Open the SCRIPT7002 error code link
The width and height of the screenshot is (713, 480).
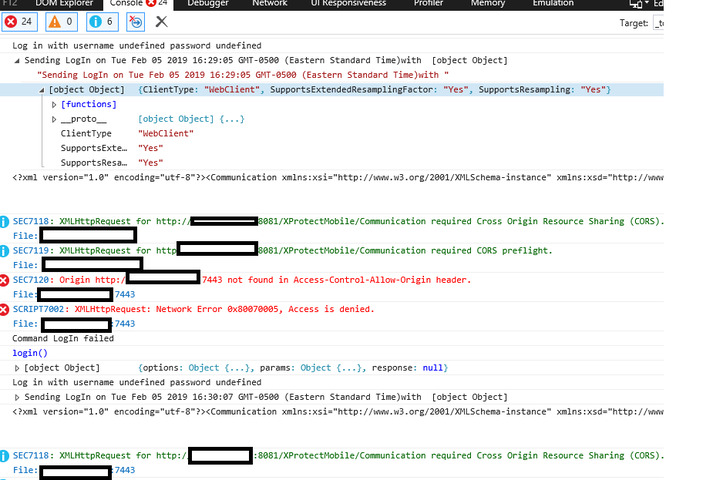tap(41, 310)
